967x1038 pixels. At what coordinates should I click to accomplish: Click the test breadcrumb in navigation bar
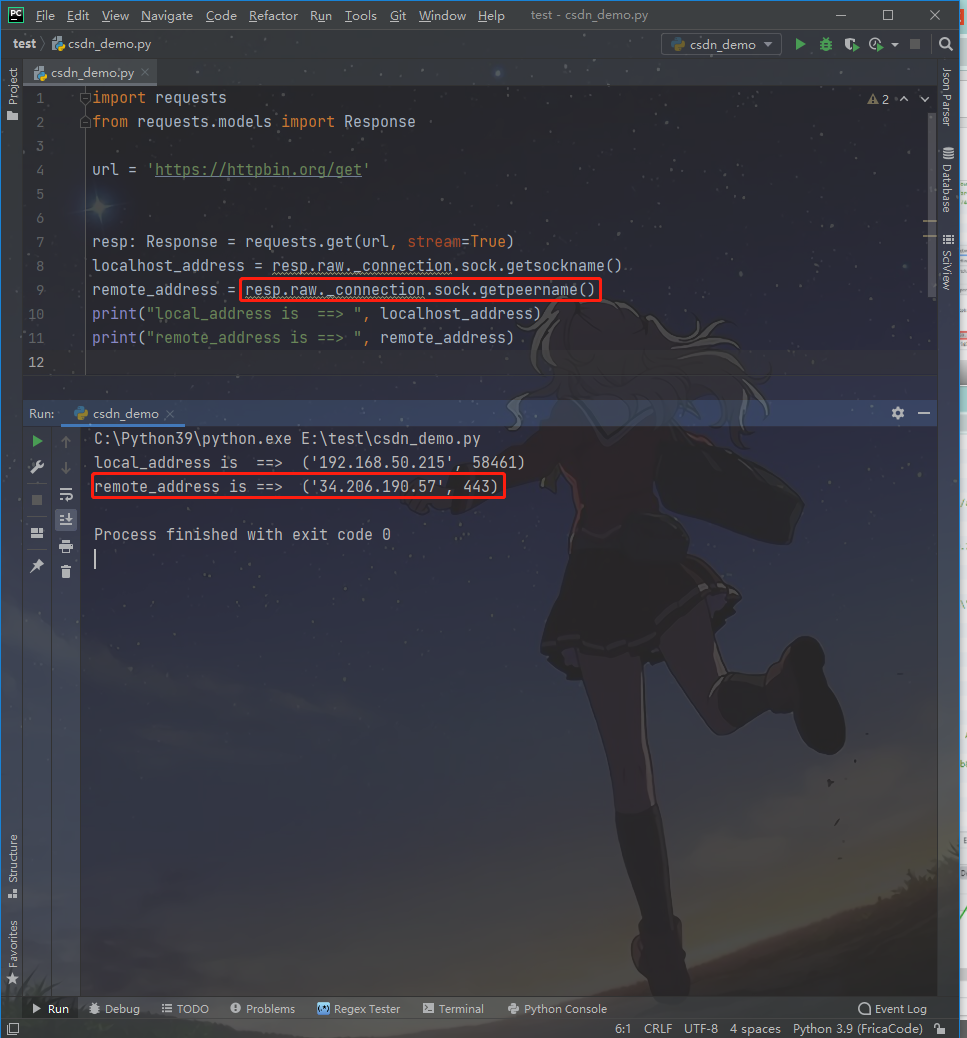click(24, 44)
